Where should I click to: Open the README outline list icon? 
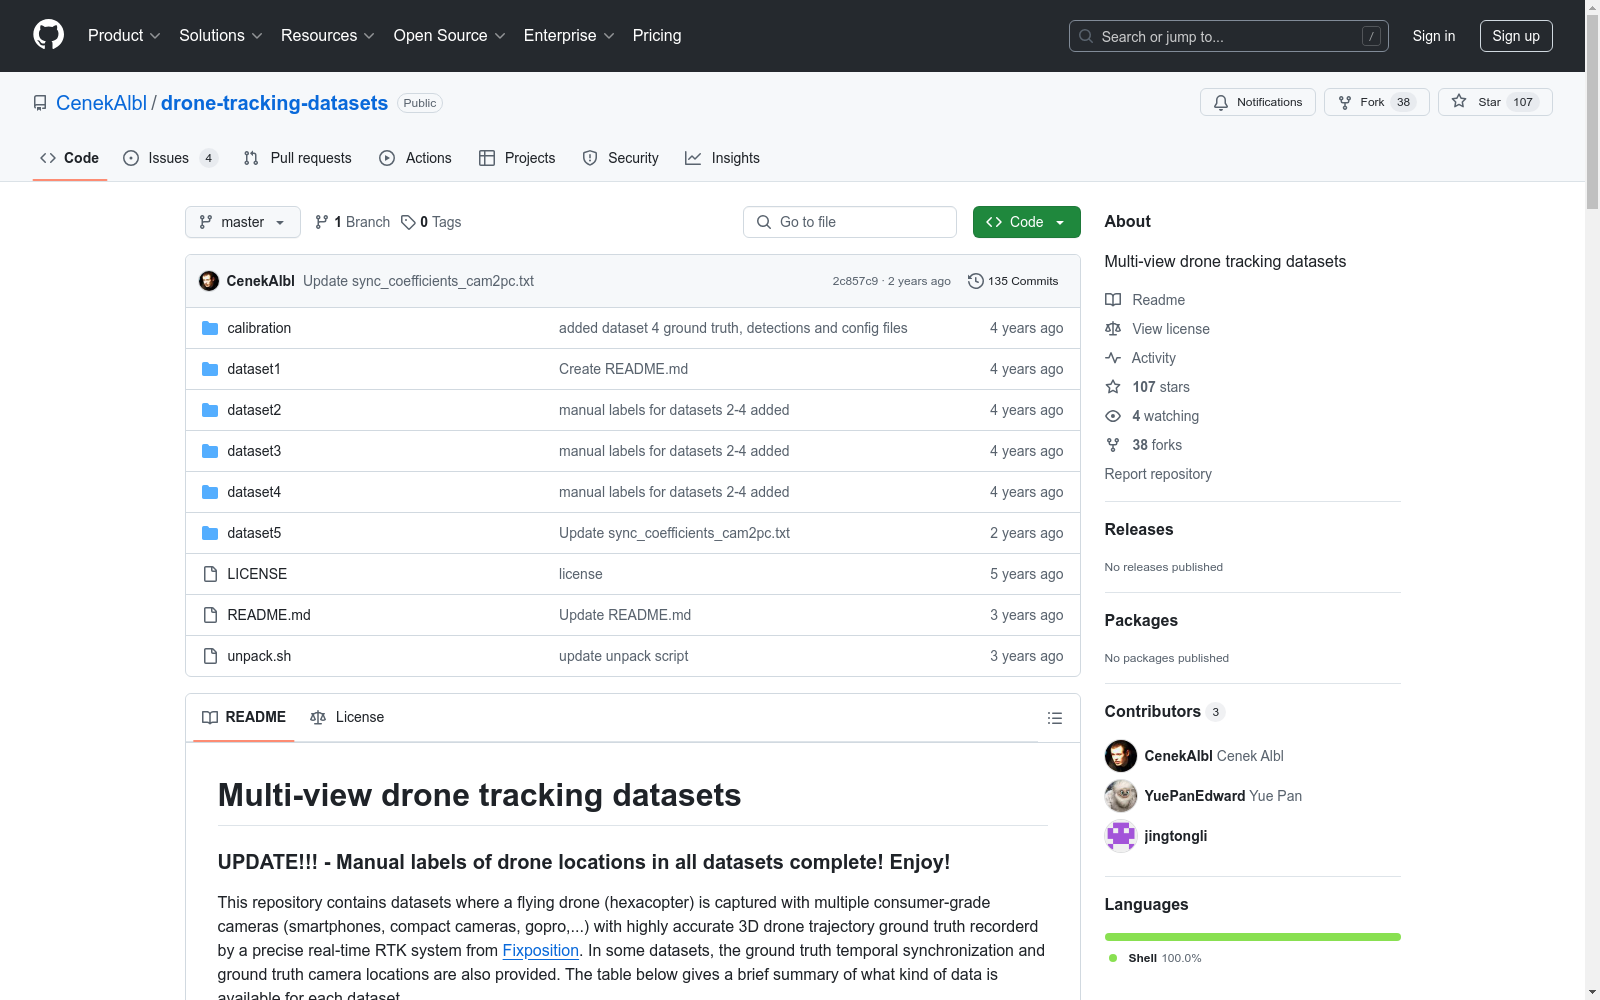tap(1054, 718)
